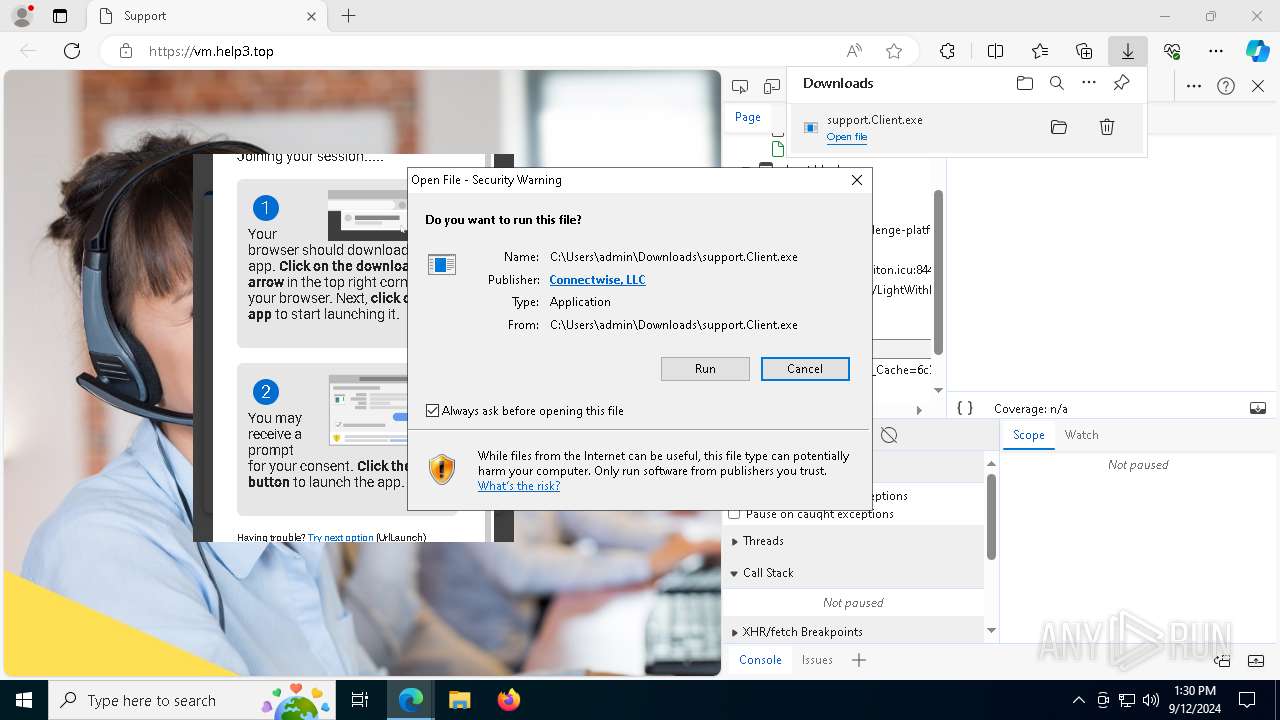
Task: Click the What's the risk? link
Action: tap(518, 486)
